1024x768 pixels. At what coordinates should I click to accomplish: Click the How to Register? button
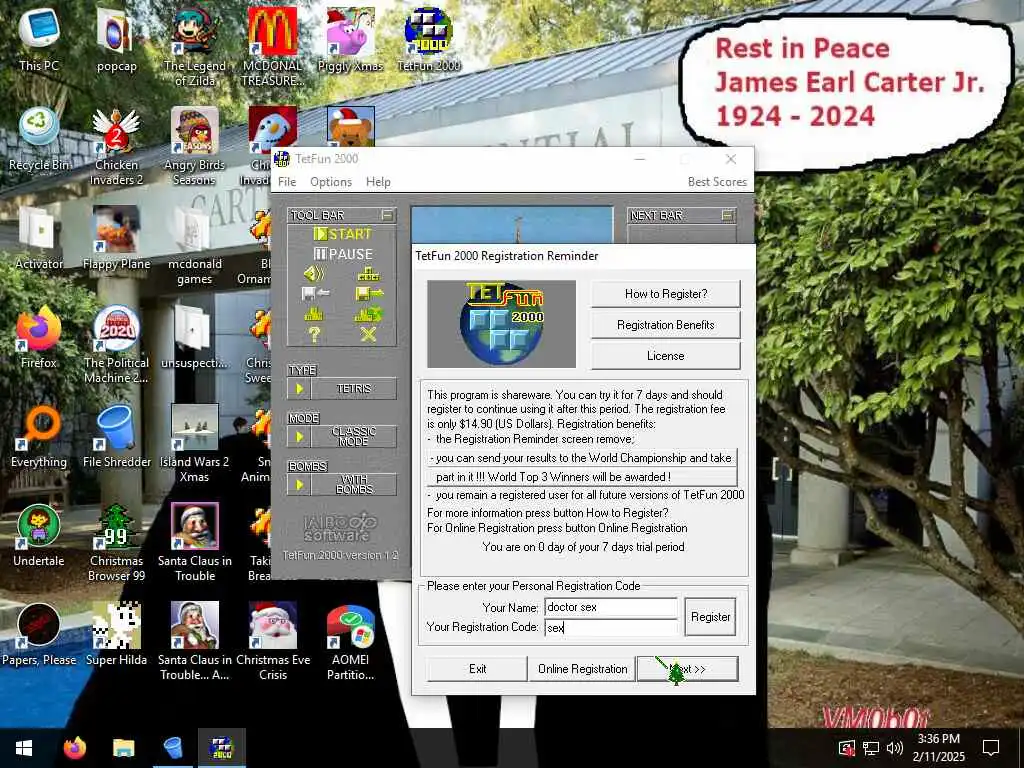click(x=665, y=294)
